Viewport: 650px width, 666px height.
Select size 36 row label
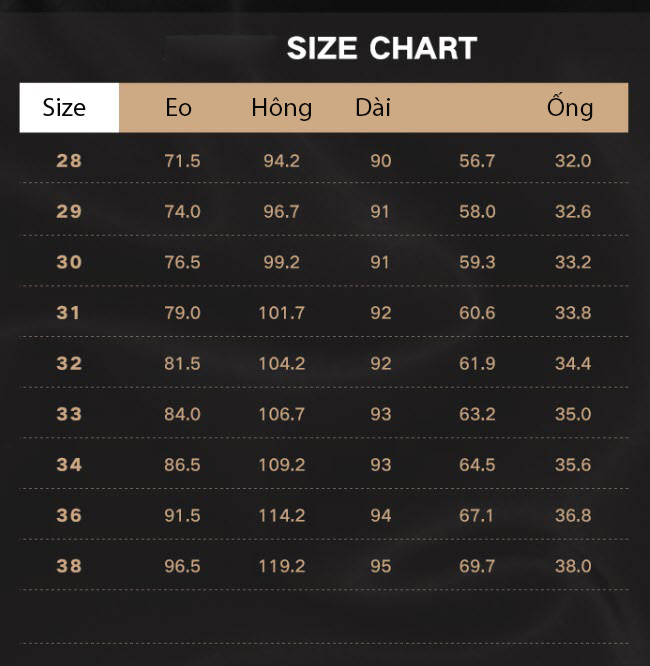pyautogui.click(x=69, y=516)
